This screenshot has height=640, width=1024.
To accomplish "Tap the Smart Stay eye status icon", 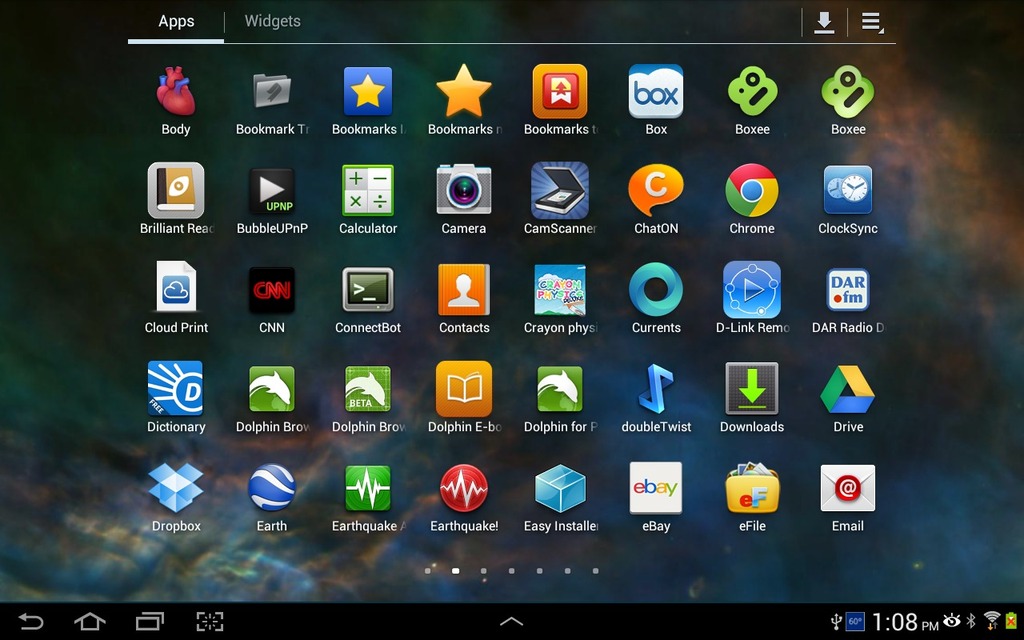I will 952,620.
